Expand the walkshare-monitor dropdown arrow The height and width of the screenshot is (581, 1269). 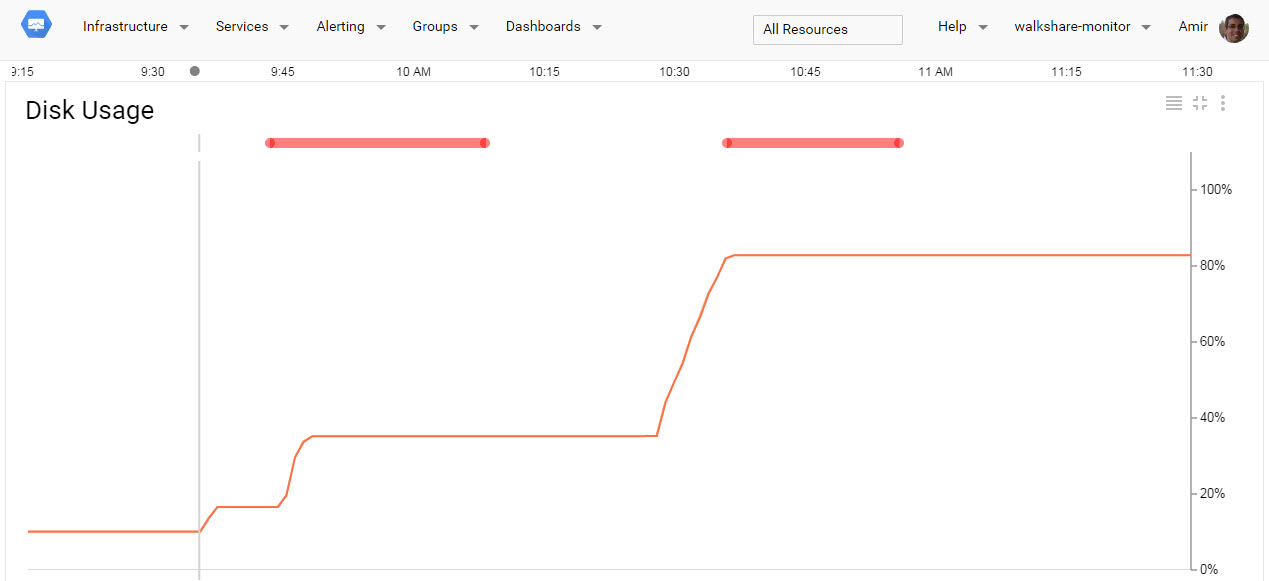click(x=1146, y=28)
